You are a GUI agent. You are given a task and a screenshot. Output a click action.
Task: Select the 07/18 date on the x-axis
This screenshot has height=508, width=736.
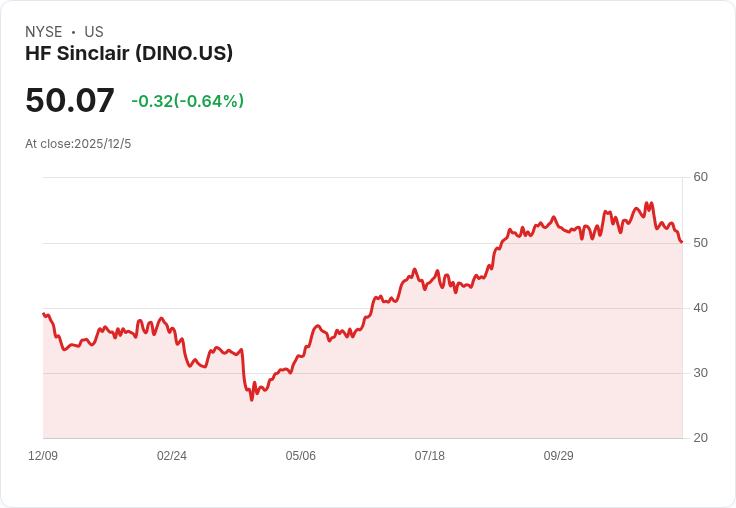[430, 456]
